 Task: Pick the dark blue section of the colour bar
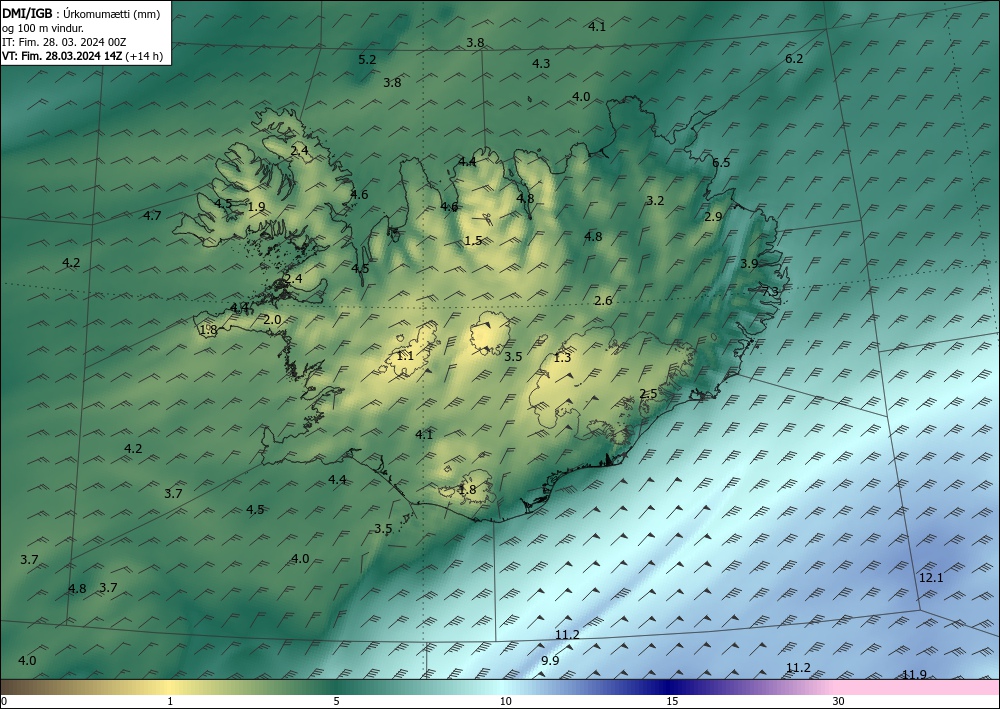(x=670, y=688)
